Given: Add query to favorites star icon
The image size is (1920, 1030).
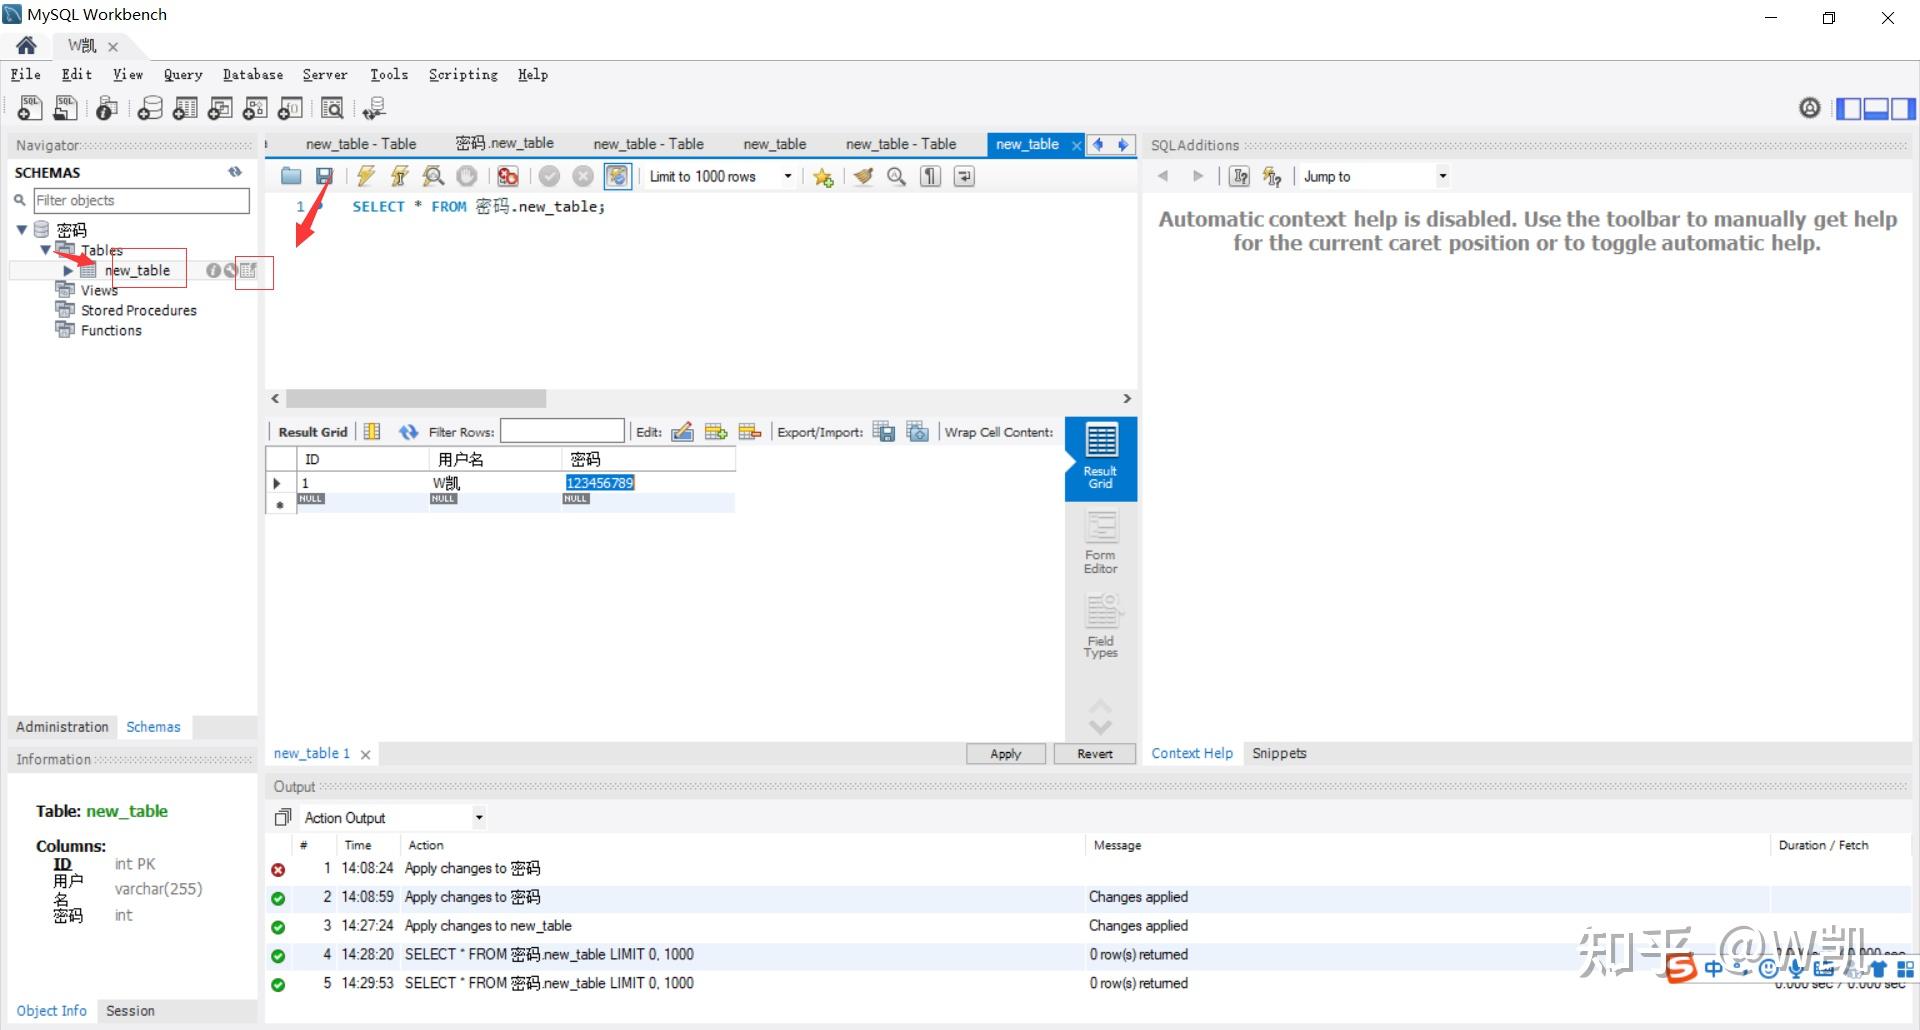Looking at the screenshot, I should (x=823, y=177).
